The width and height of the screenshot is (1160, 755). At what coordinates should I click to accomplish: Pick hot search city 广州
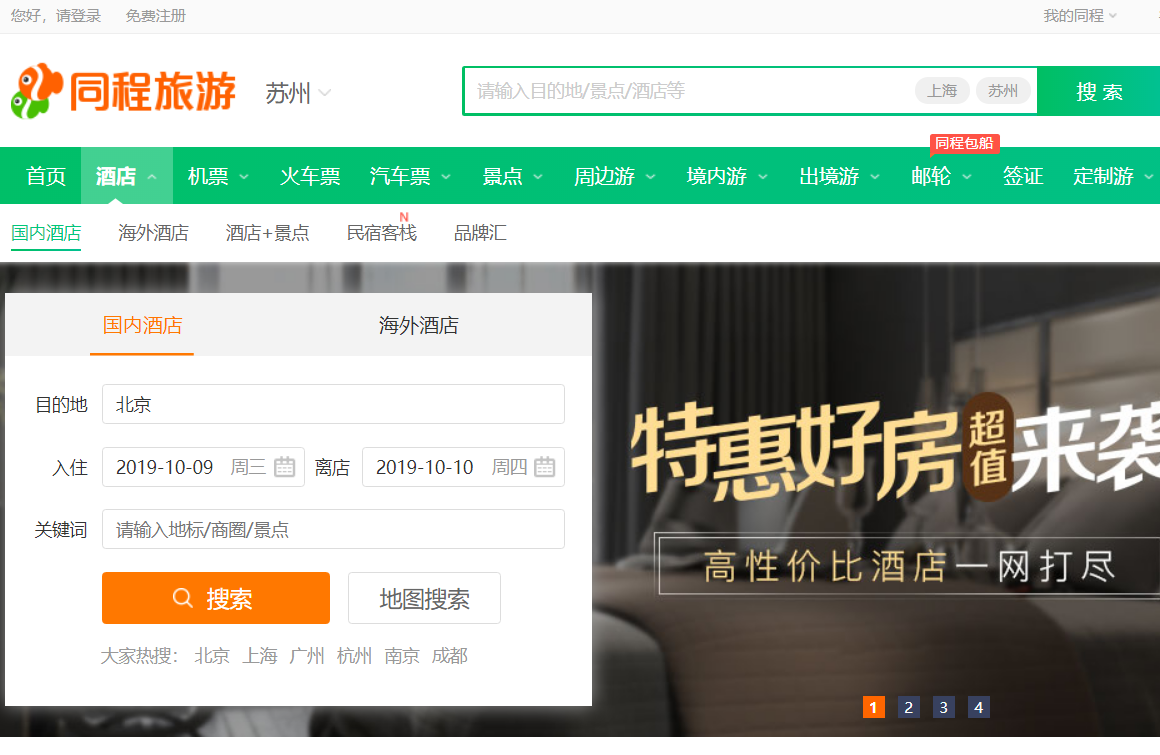click(307, 656)
